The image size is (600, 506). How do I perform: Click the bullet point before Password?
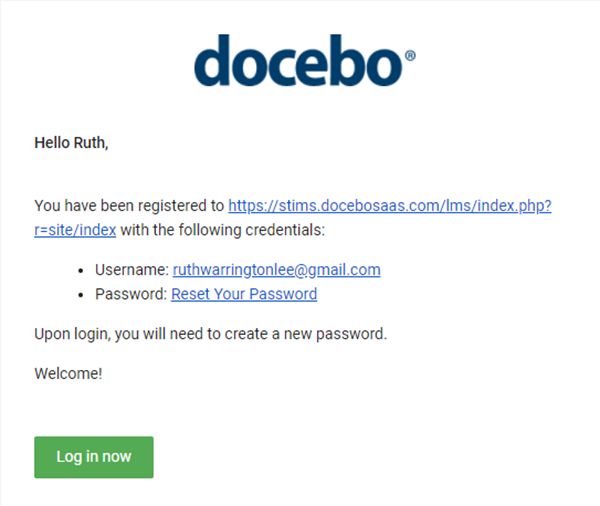tap(80, 295)
